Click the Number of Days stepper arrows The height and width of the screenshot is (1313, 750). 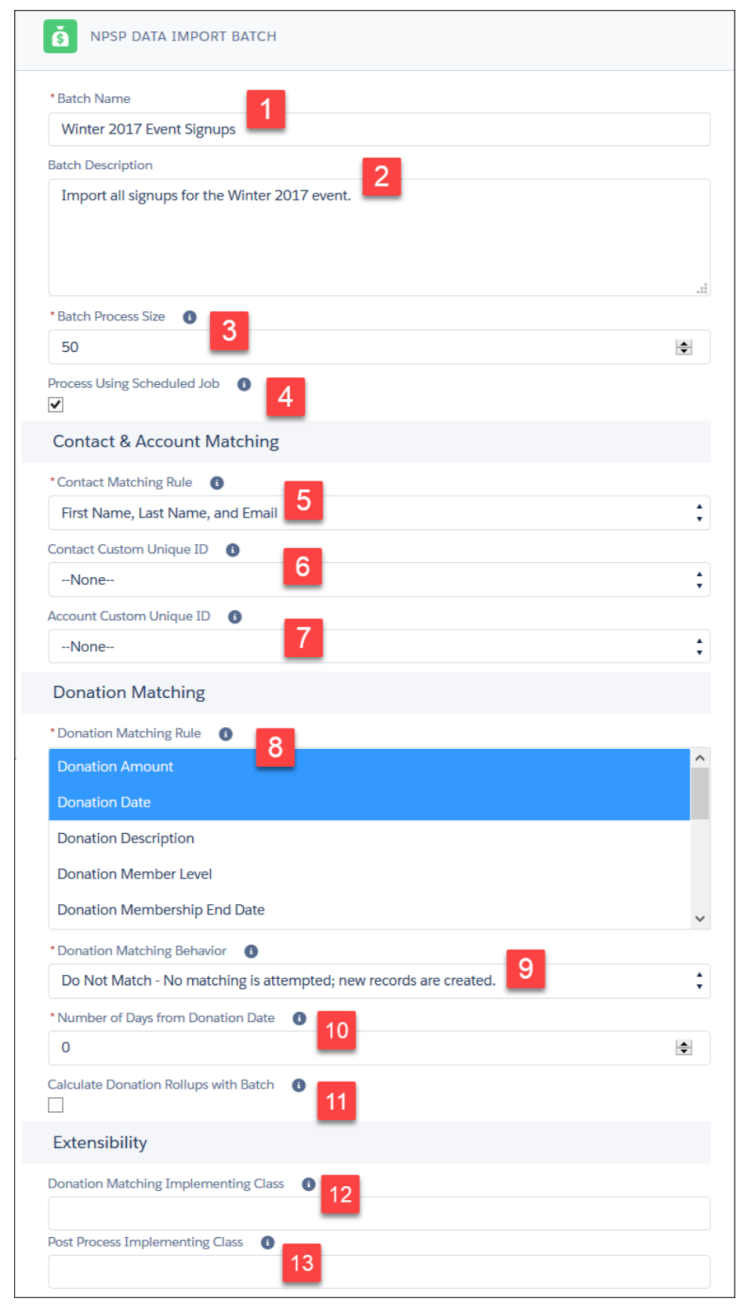tap(684, 1048)
